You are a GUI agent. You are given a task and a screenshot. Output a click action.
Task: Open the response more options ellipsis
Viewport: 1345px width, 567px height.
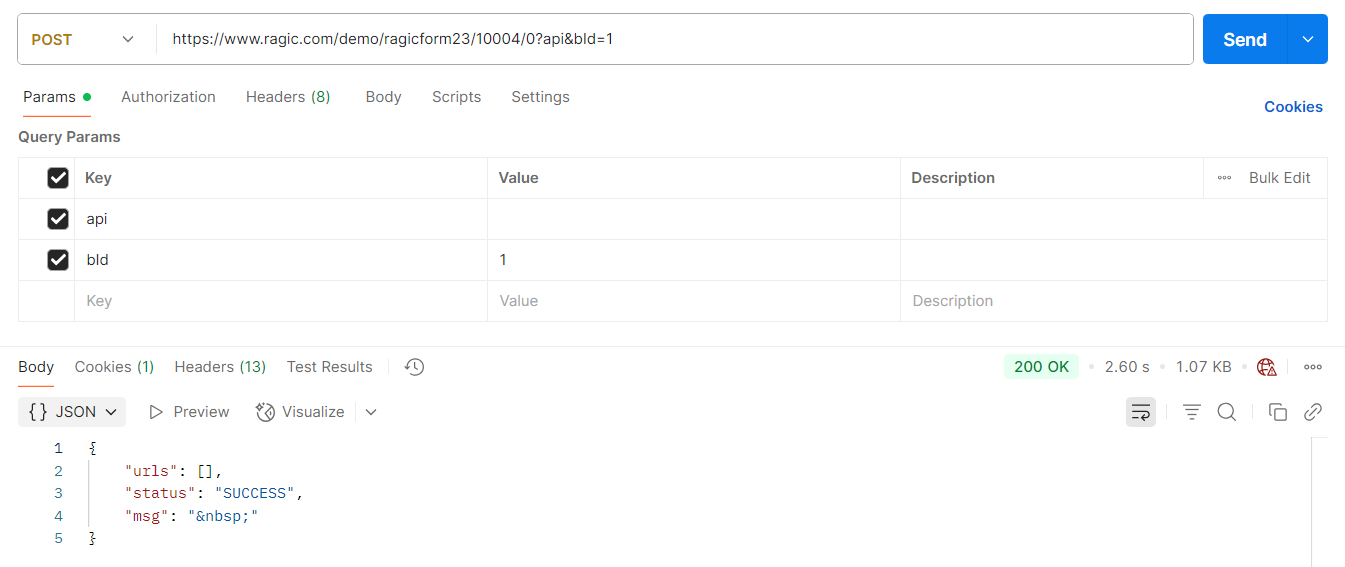(1313, 367)
